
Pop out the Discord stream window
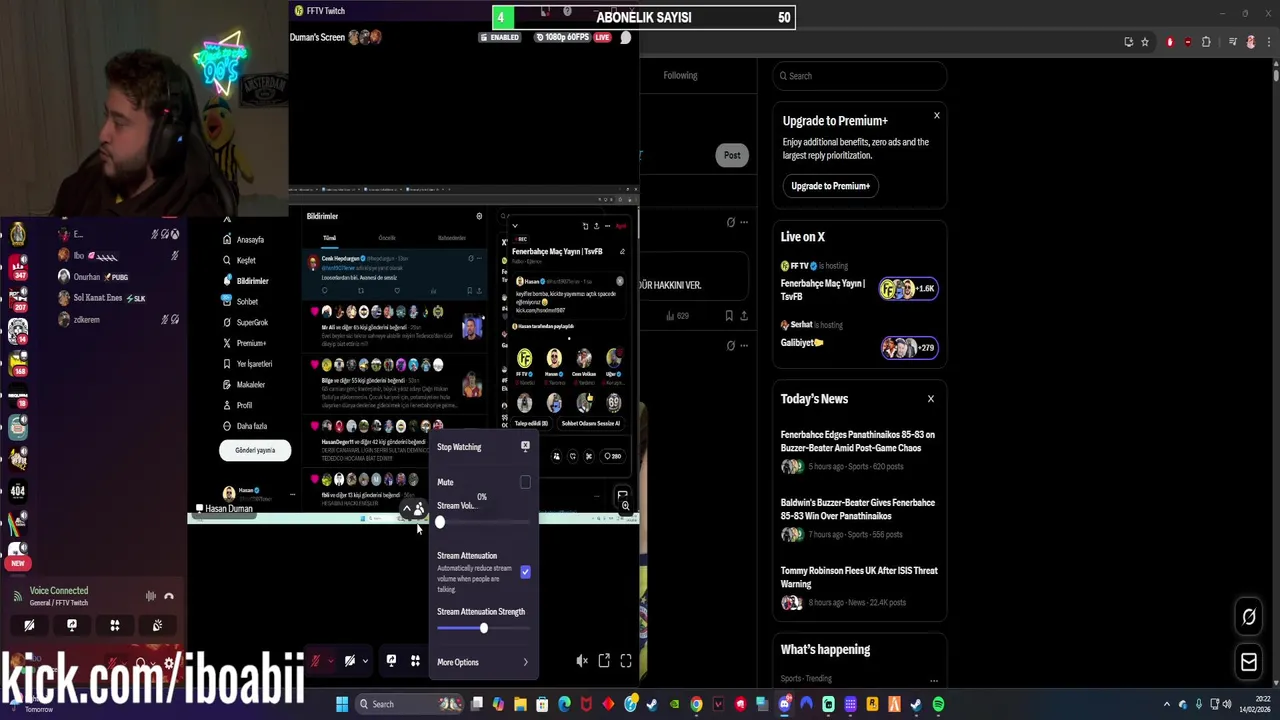[x=604, y=661]
